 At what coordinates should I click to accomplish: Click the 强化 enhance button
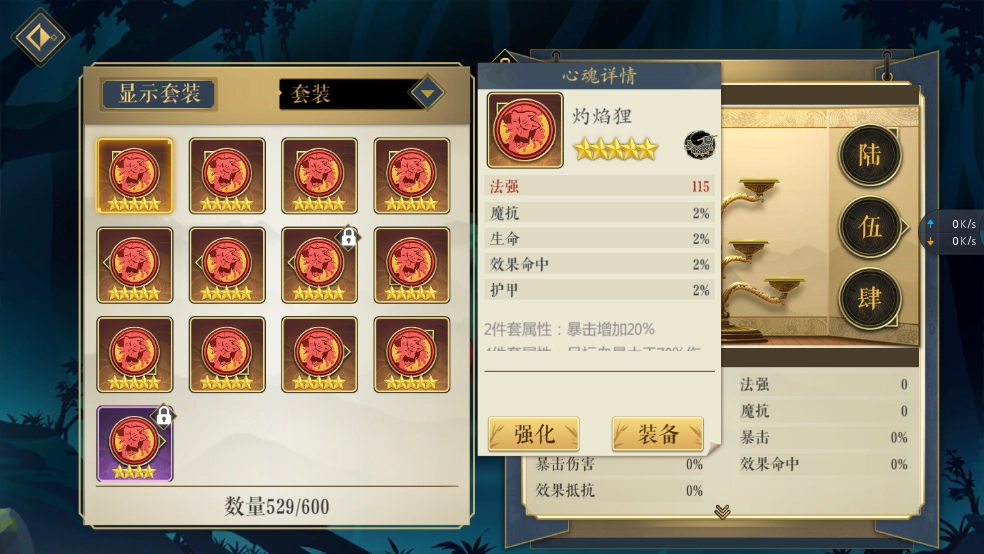[533, 434]
